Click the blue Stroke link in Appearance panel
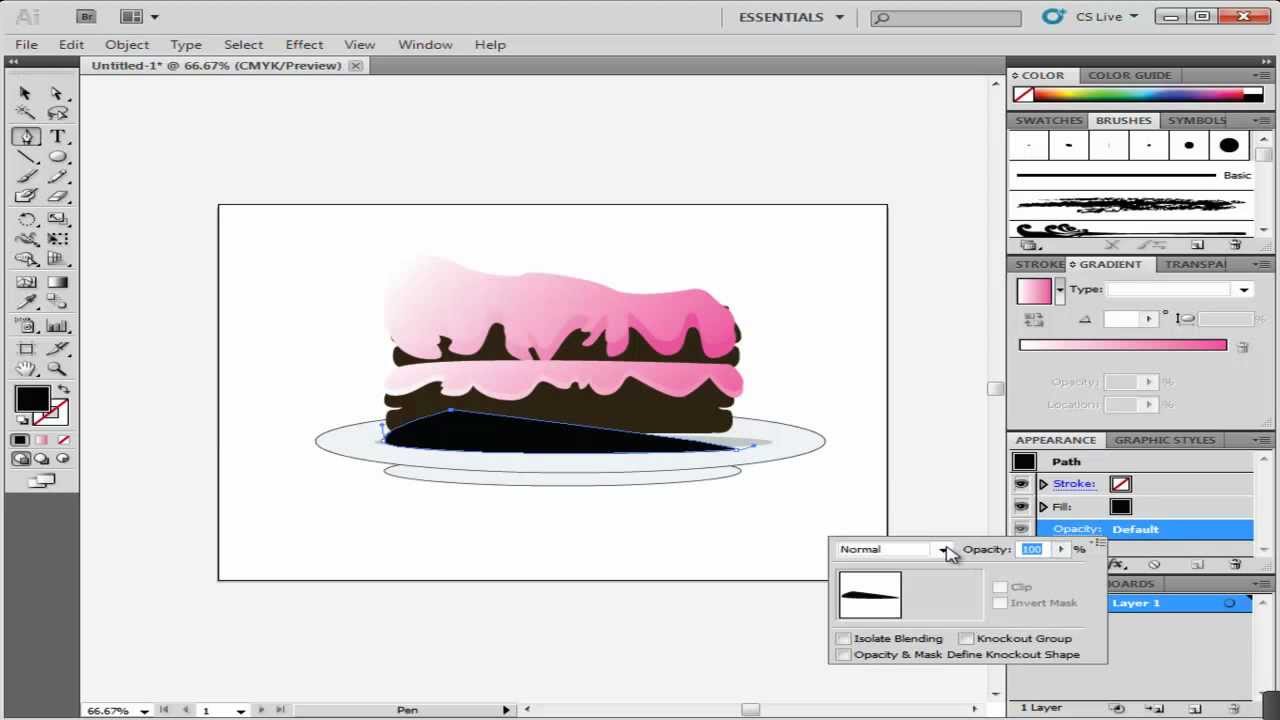This screenshot has width=1280, height=720. (1073, 483)
